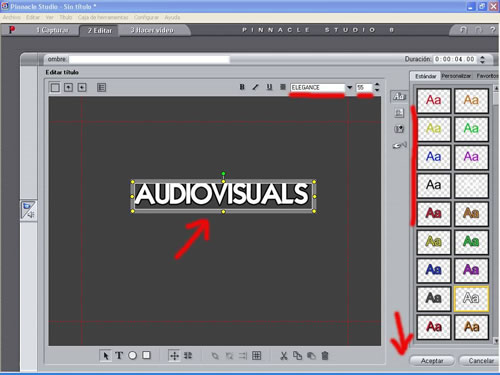The width and height of the screenshot is (500, 375).
Task: Cut selection with the scissors icon
Action: (x=284, y=356)
